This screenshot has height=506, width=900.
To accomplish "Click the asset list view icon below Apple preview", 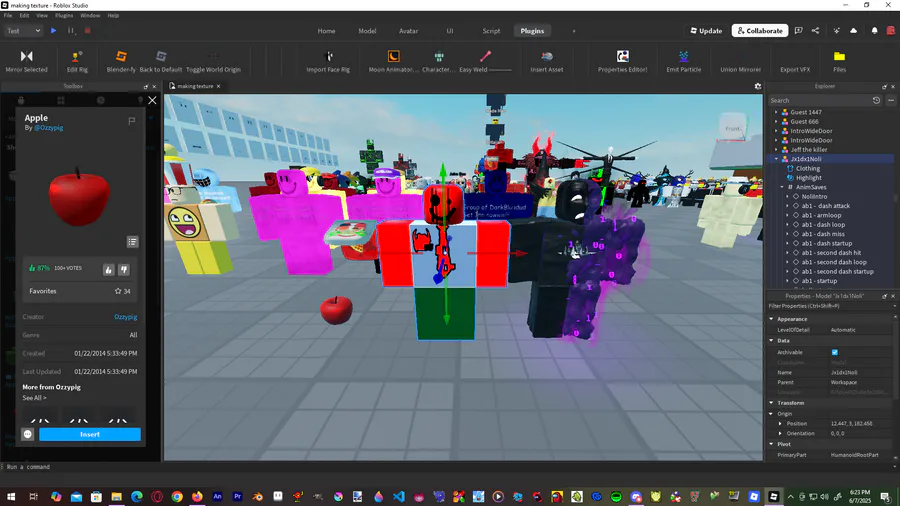I will click(133, 242).
